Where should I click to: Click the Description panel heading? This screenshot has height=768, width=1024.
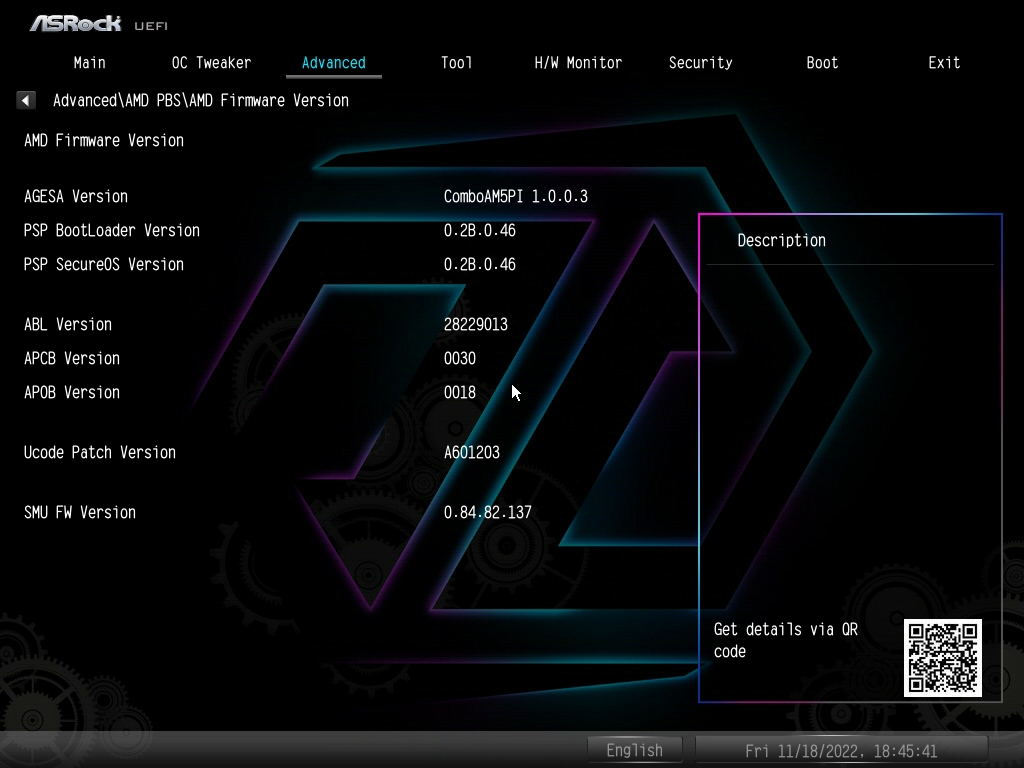(x=782, y=240)
